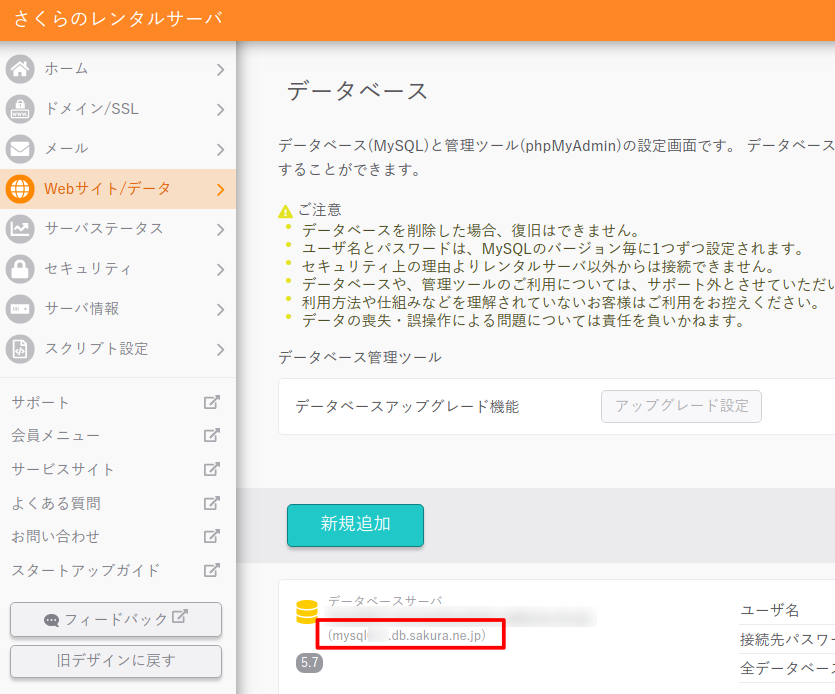Click external link icon beside サービスサイト
Screen dimensions: 835x694
click(212, 469)
